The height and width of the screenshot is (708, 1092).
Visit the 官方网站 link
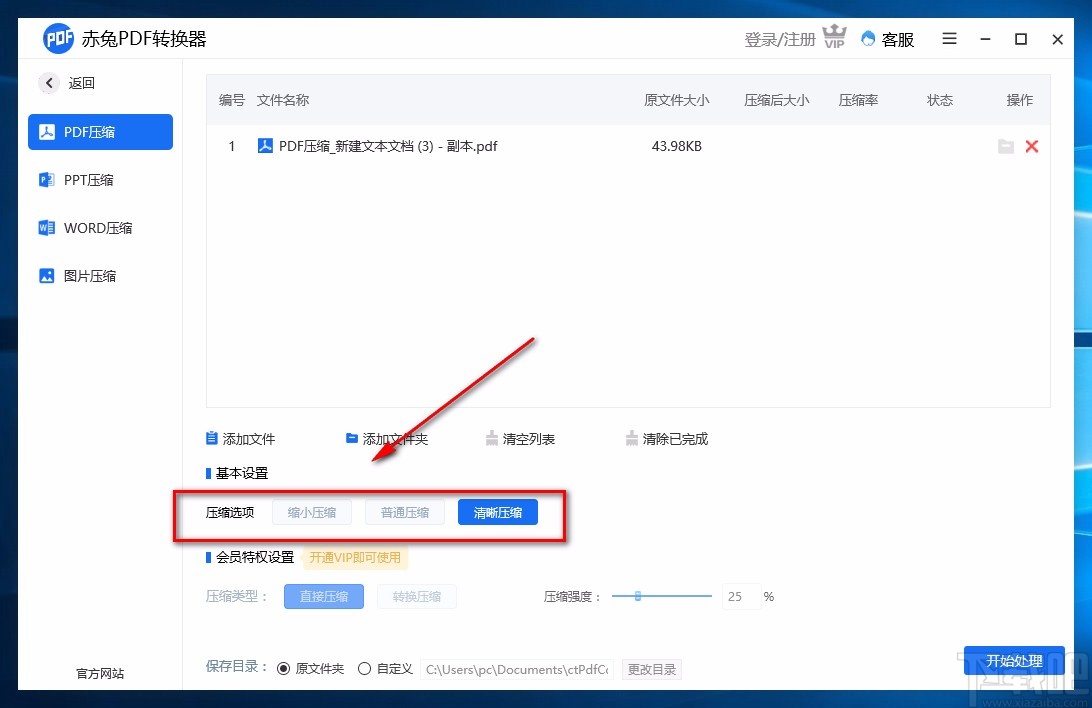[x=99, y=674]
